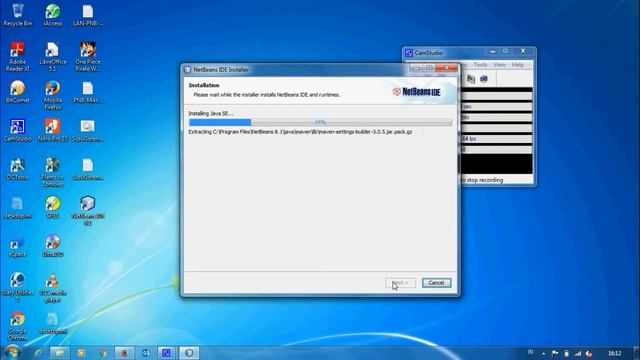
Task: Launch UltraISO desktop shortcut
Action: [53, 246]
